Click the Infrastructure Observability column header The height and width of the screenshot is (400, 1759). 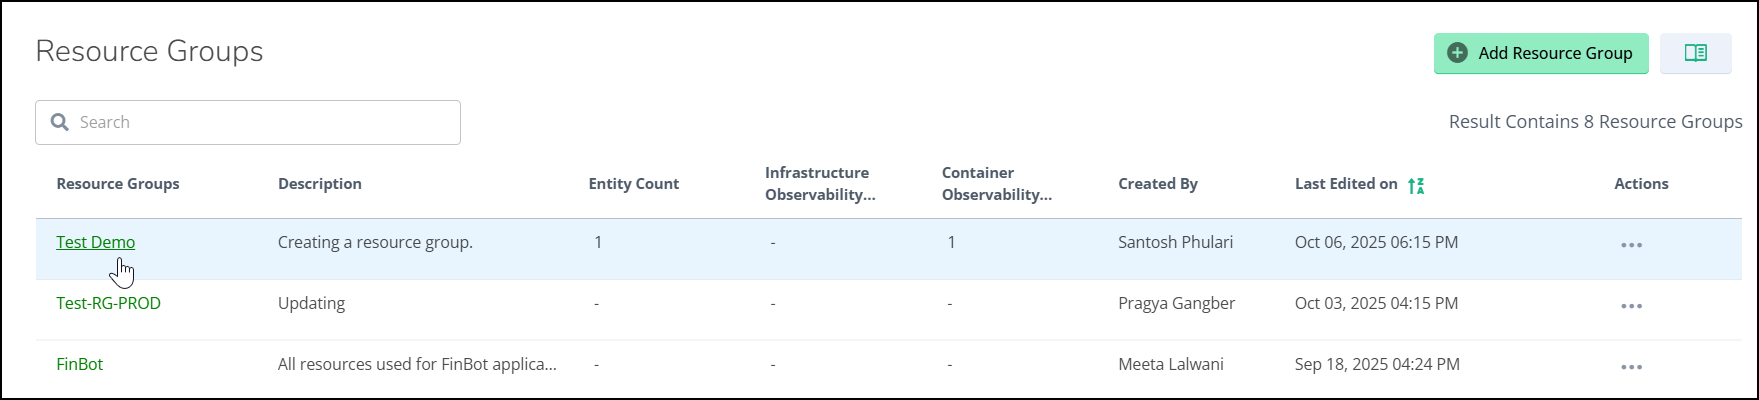coord(819,184)
